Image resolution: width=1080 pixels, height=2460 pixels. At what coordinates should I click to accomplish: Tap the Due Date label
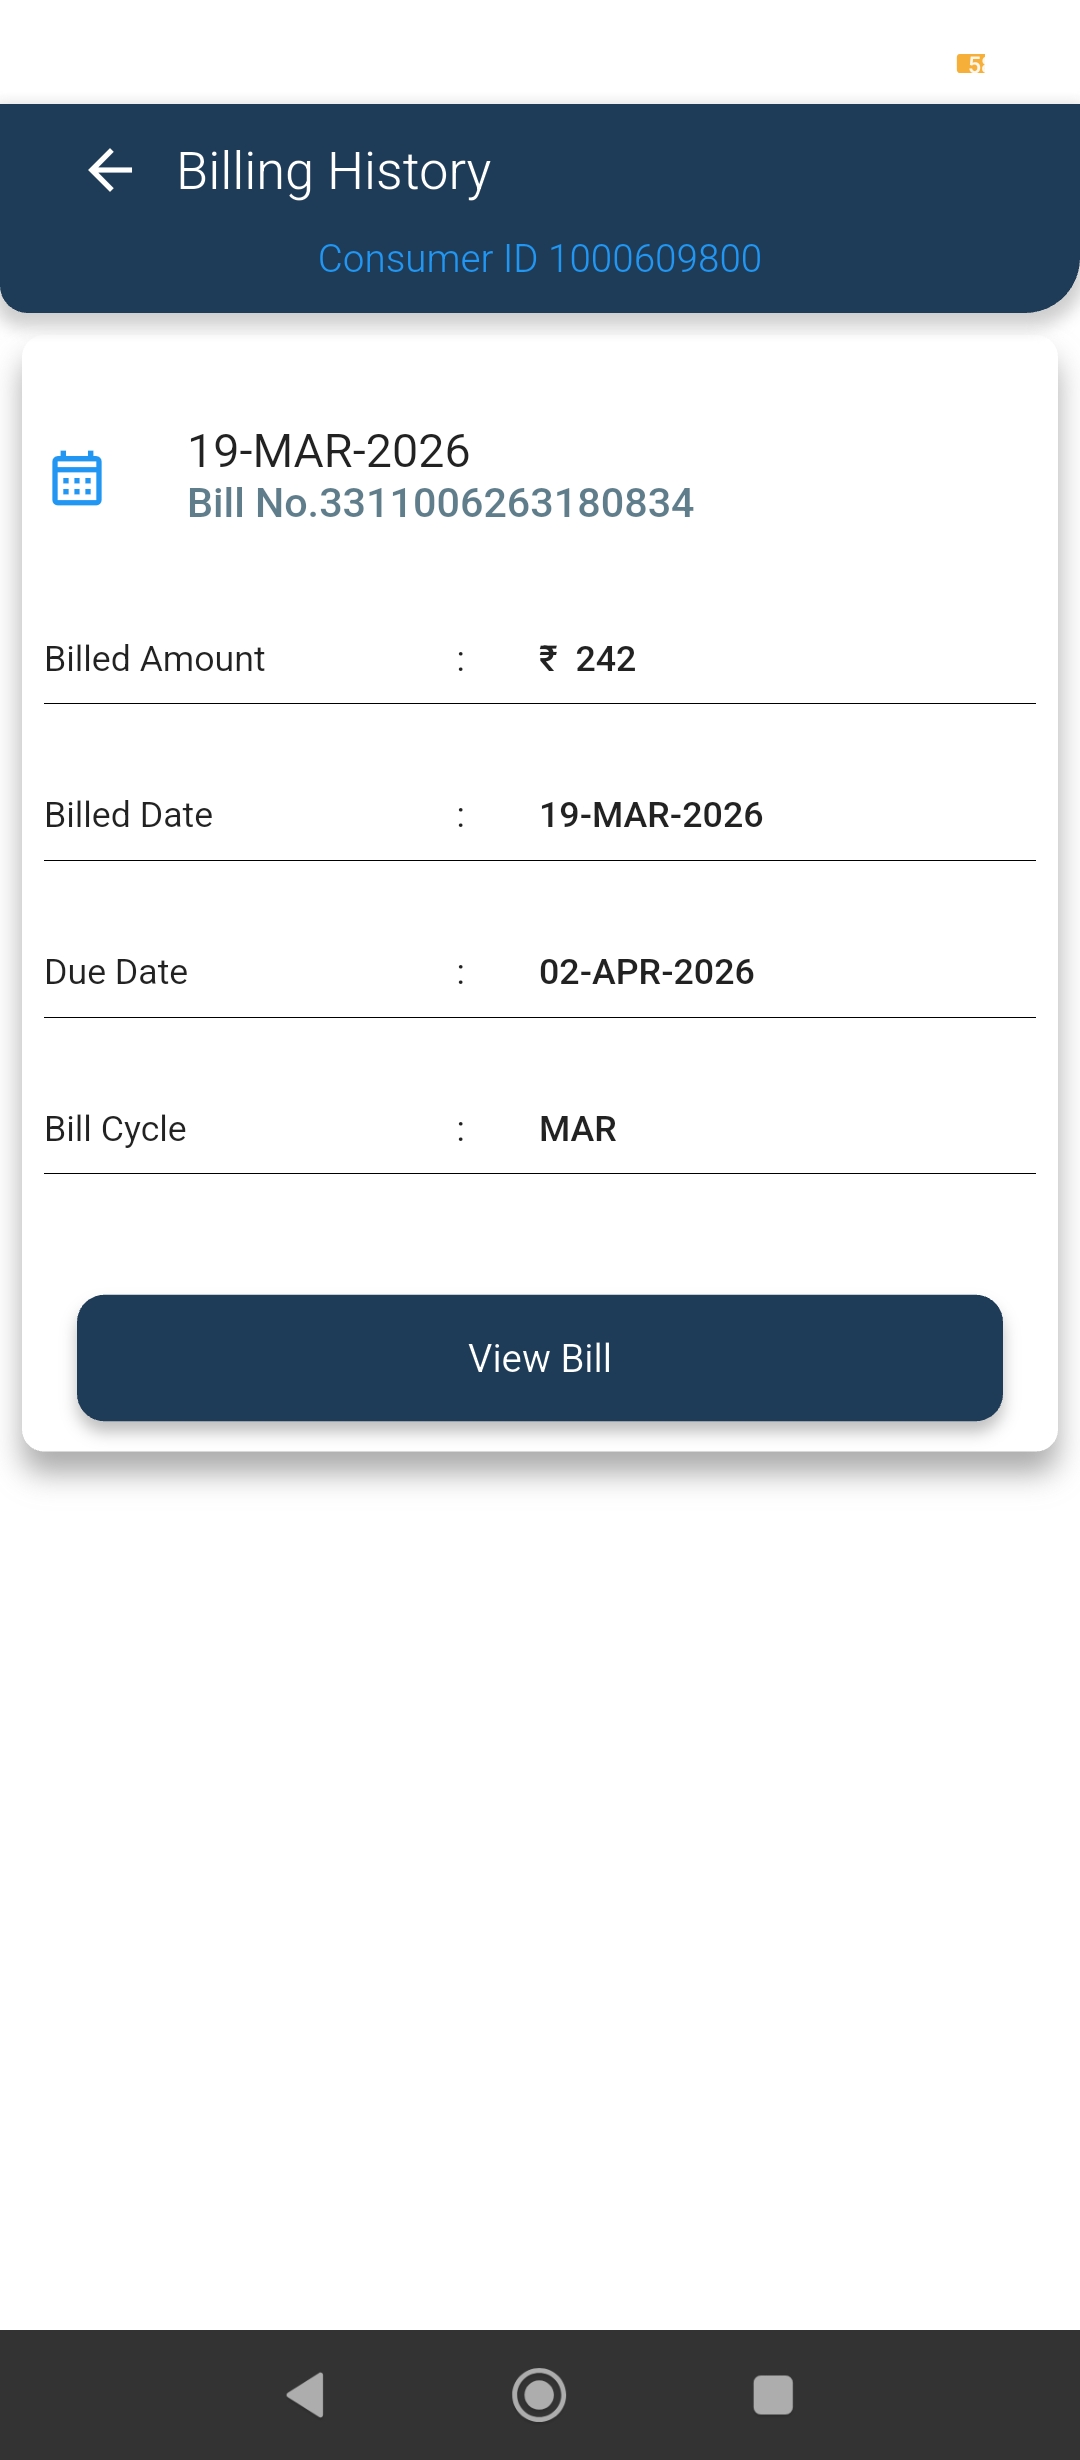117,972
